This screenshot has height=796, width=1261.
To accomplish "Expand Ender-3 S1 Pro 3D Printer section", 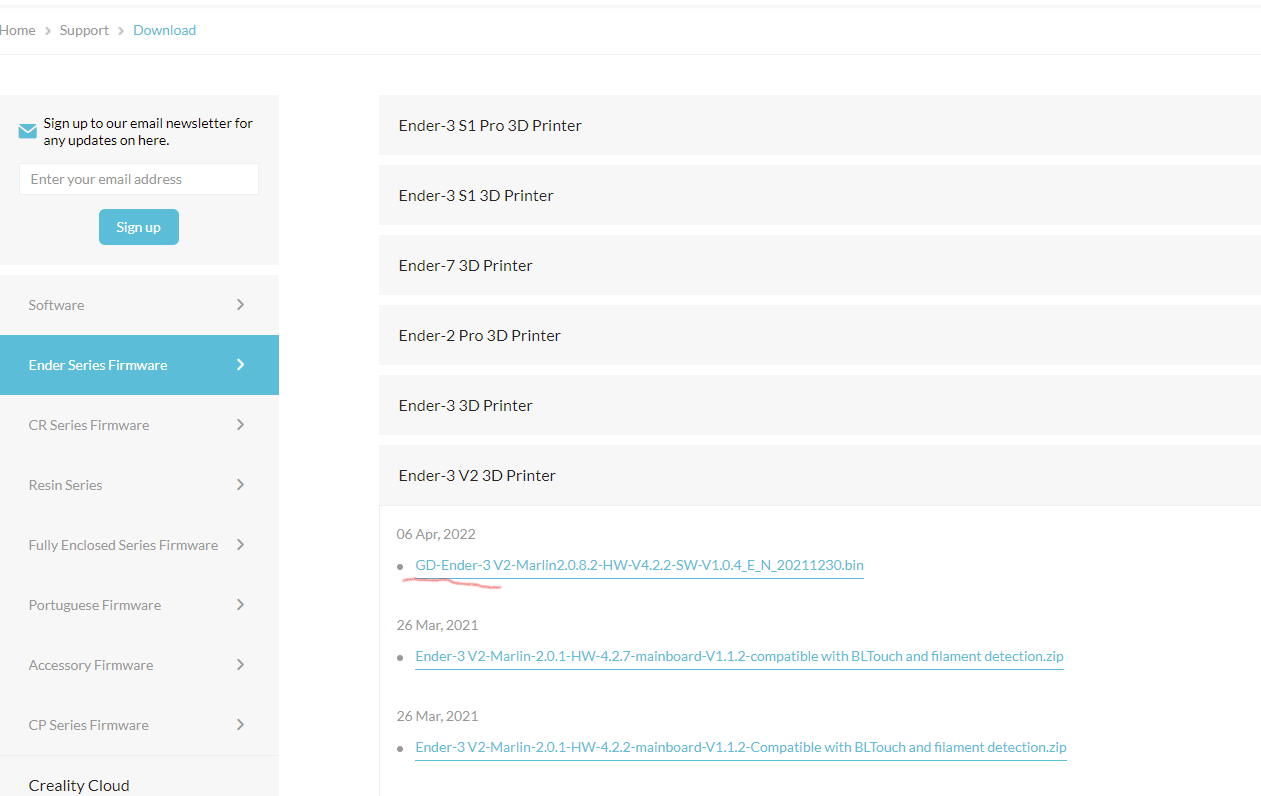I will (x=819, y=125).
